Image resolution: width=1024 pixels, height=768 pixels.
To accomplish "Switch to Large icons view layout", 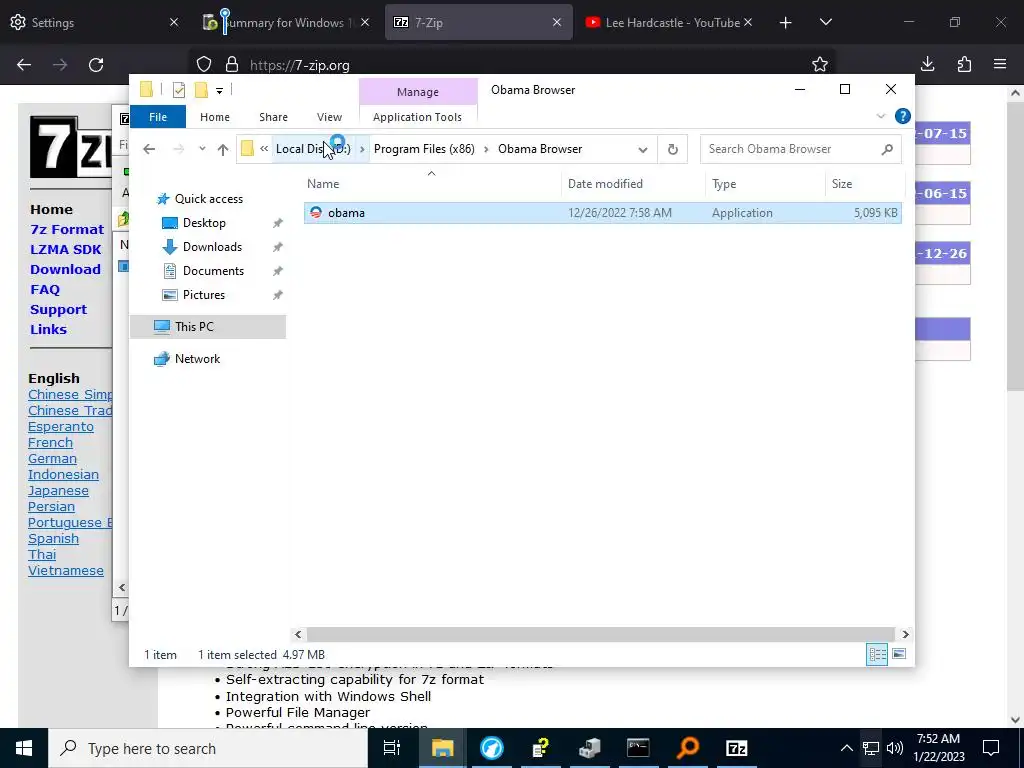I will coord(899,654).
